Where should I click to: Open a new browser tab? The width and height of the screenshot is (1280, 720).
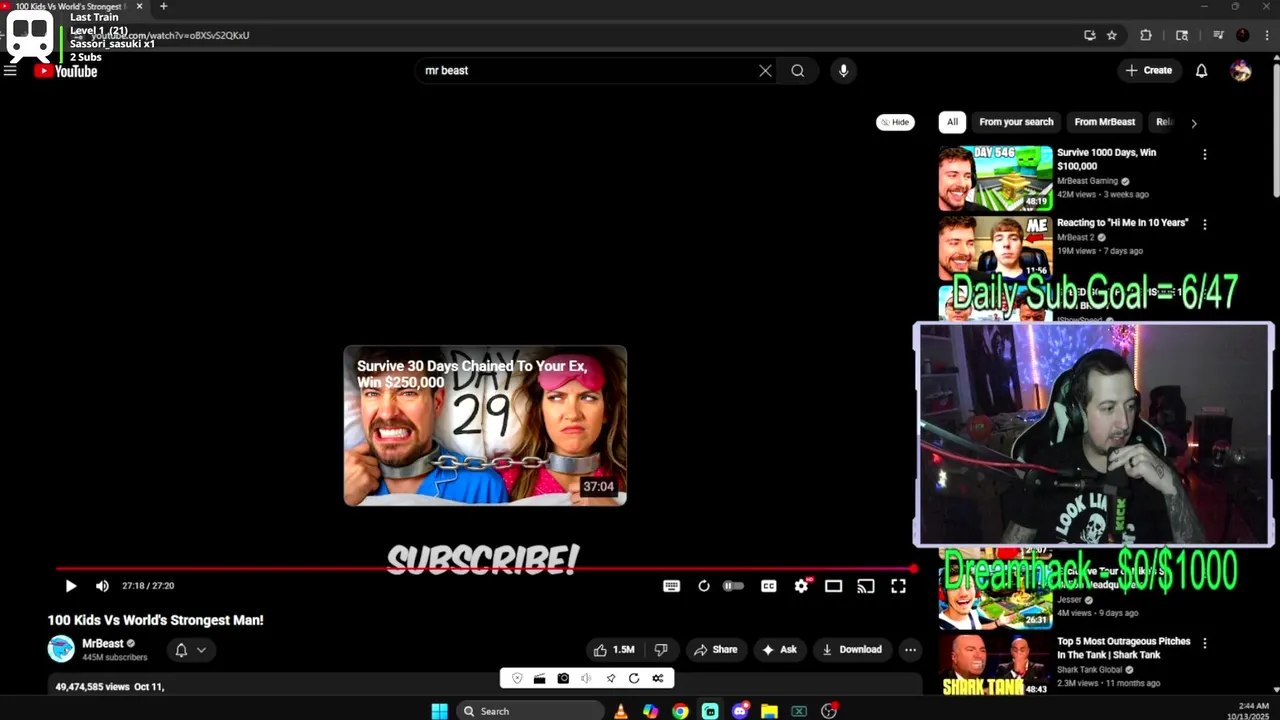click(x=163, y=6)
